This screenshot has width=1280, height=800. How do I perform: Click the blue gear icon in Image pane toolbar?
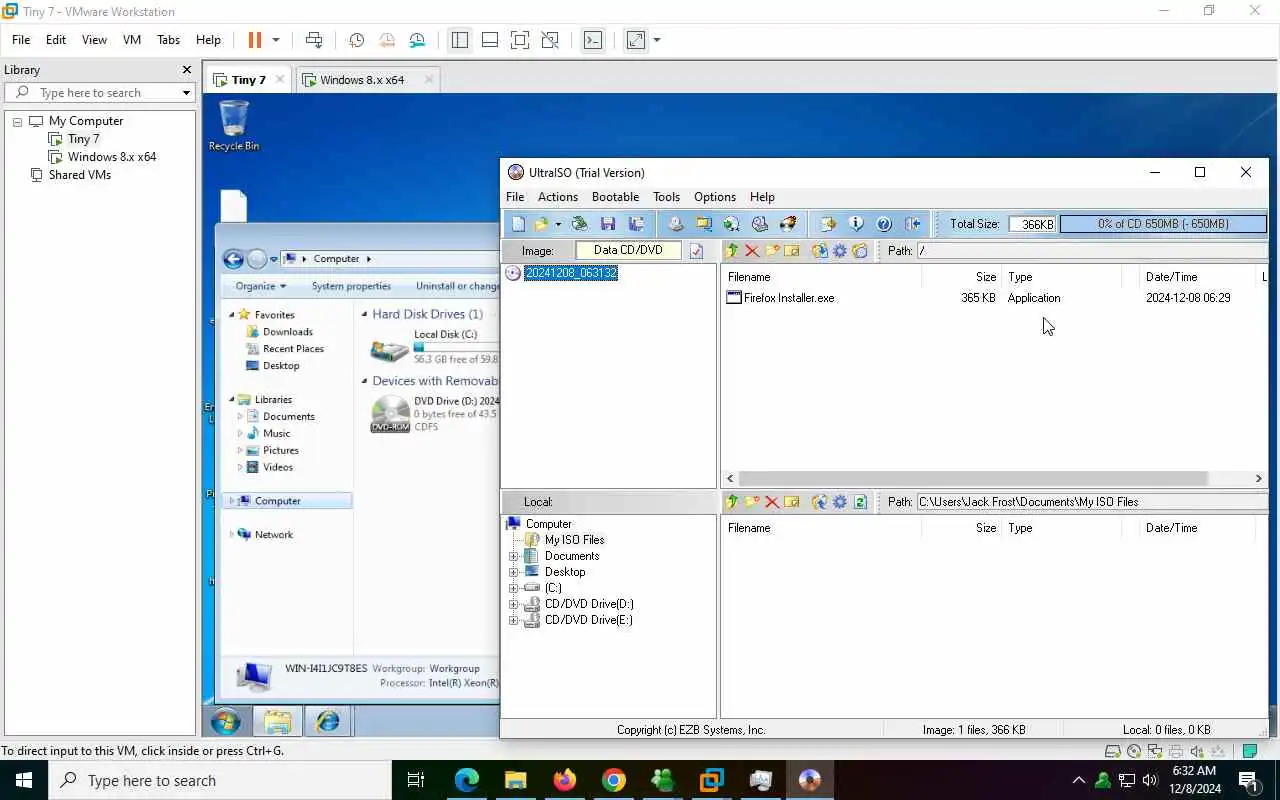click(x=840, y=251)
